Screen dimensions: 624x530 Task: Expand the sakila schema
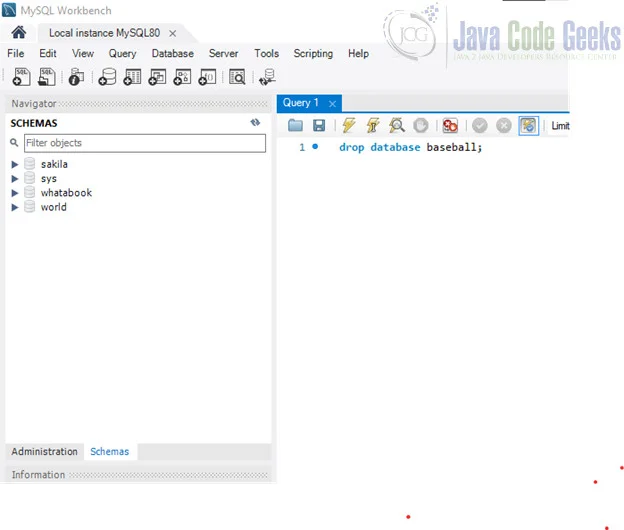(15, 164)
